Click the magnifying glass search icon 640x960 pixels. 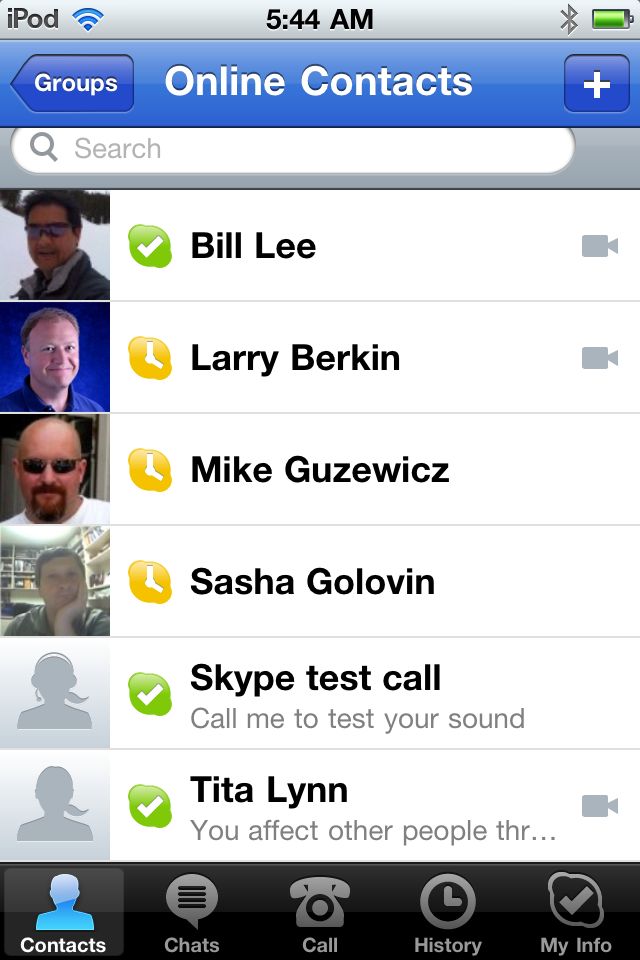coord(44,148)
